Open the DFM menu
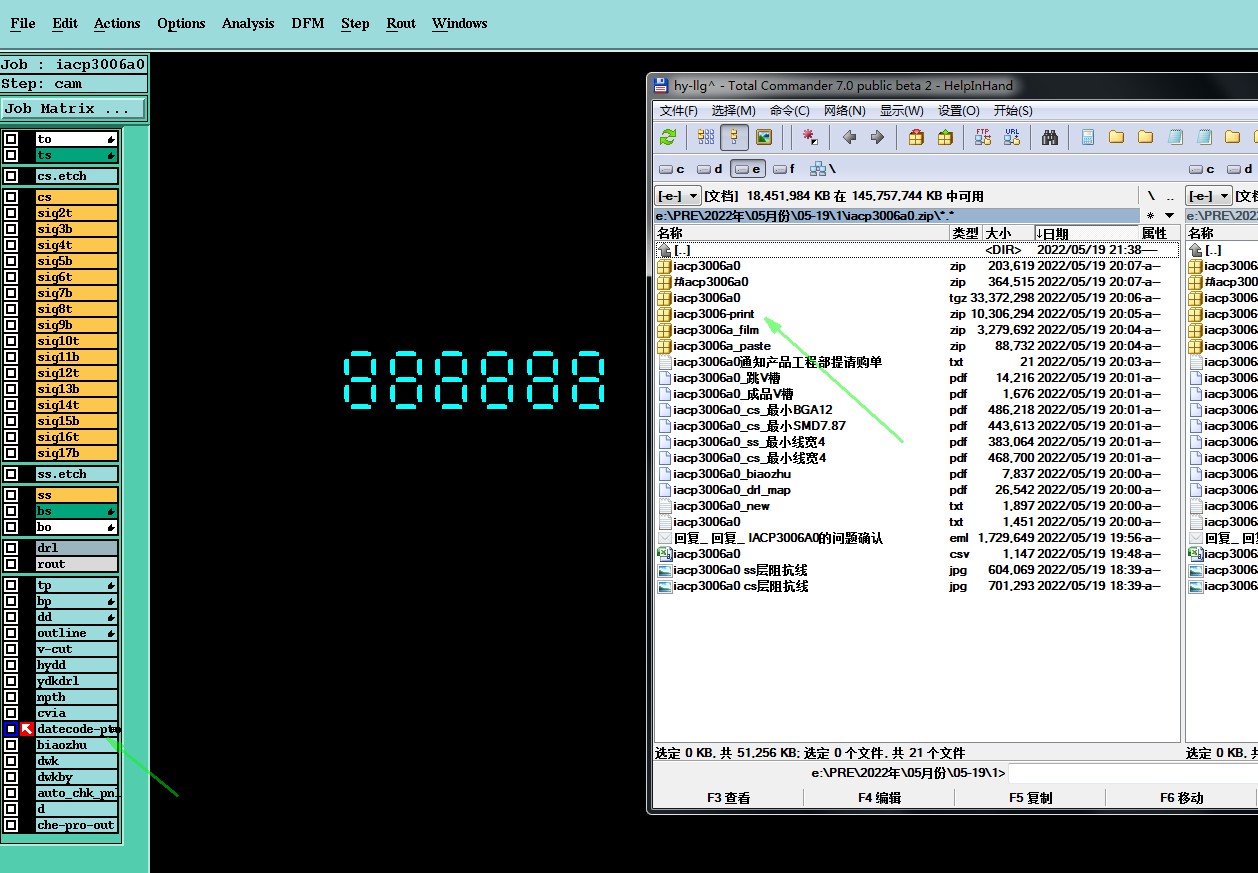1258x873 pixels. [308, 23]
